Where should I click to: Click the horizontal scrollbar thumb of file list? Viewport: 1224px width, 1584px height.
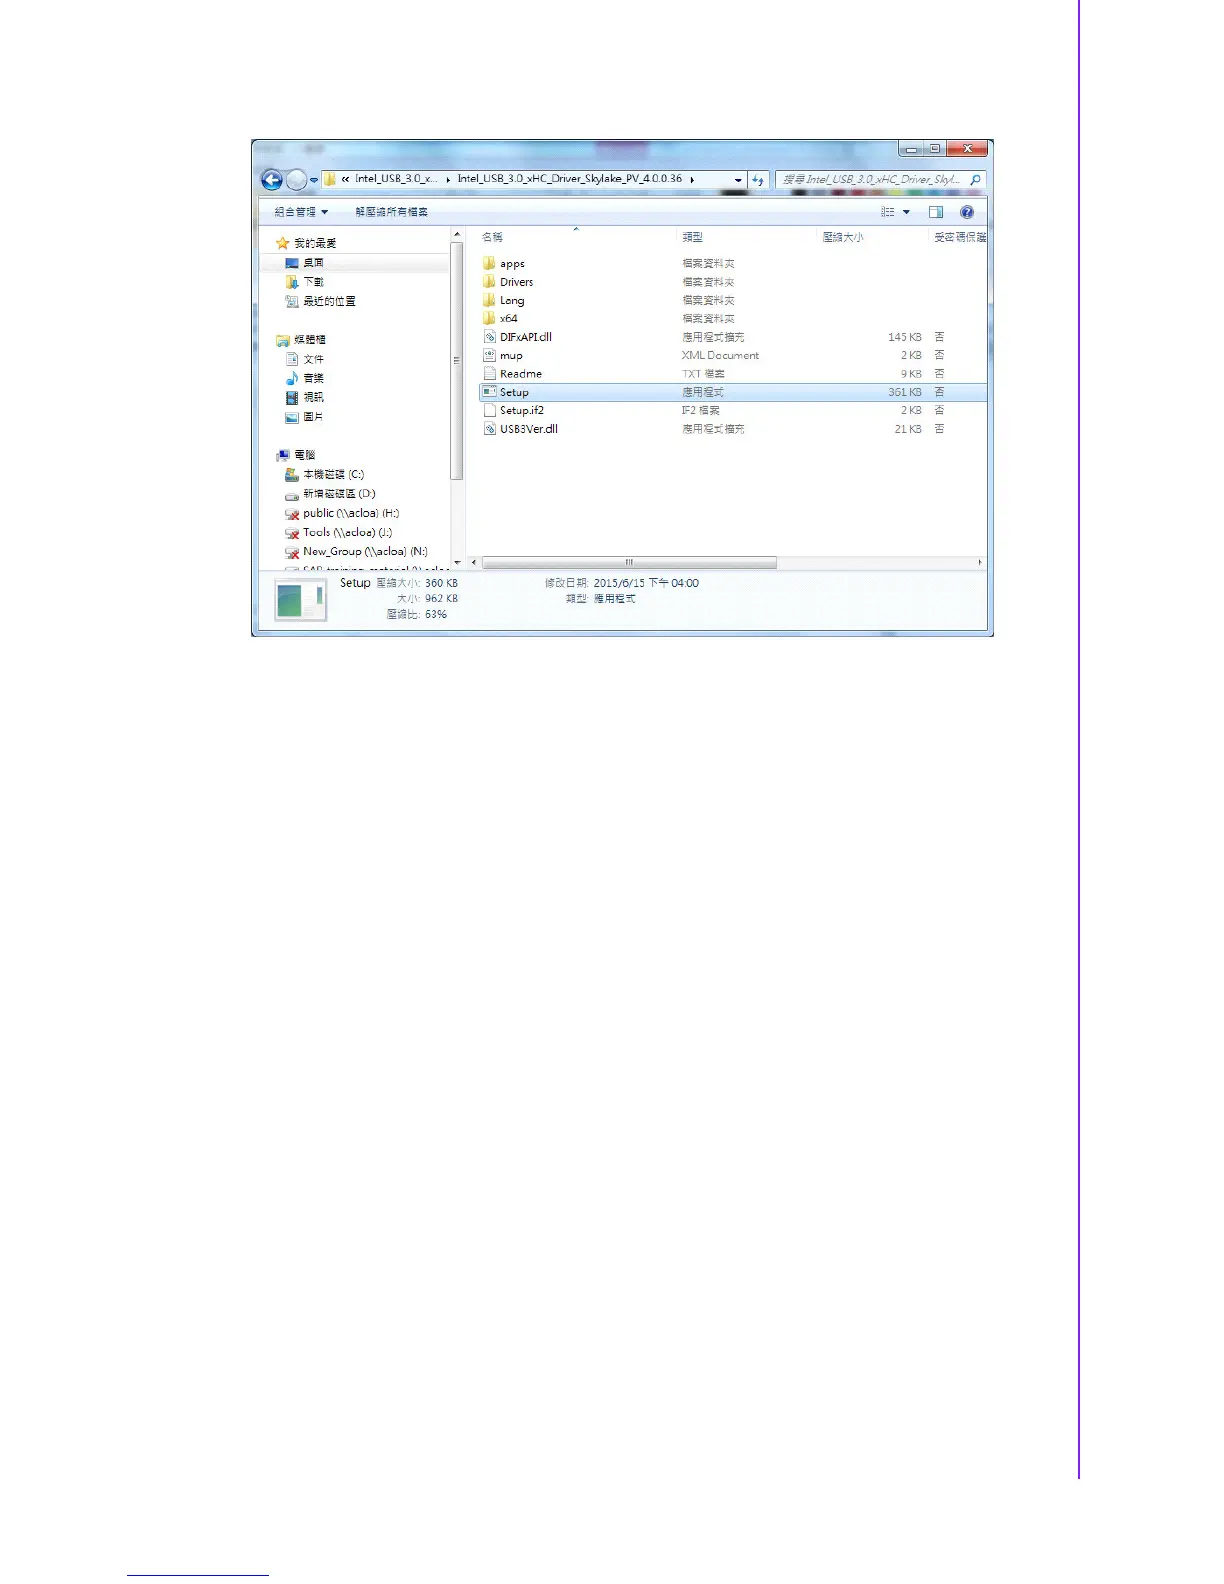629,562
